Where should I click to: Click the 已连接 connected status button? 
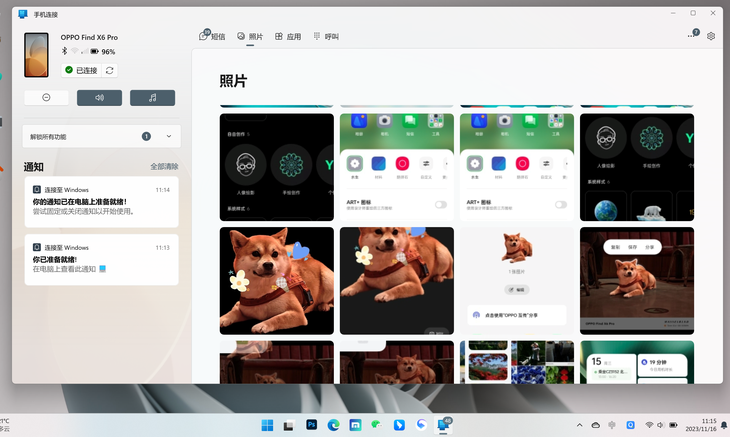80,71
